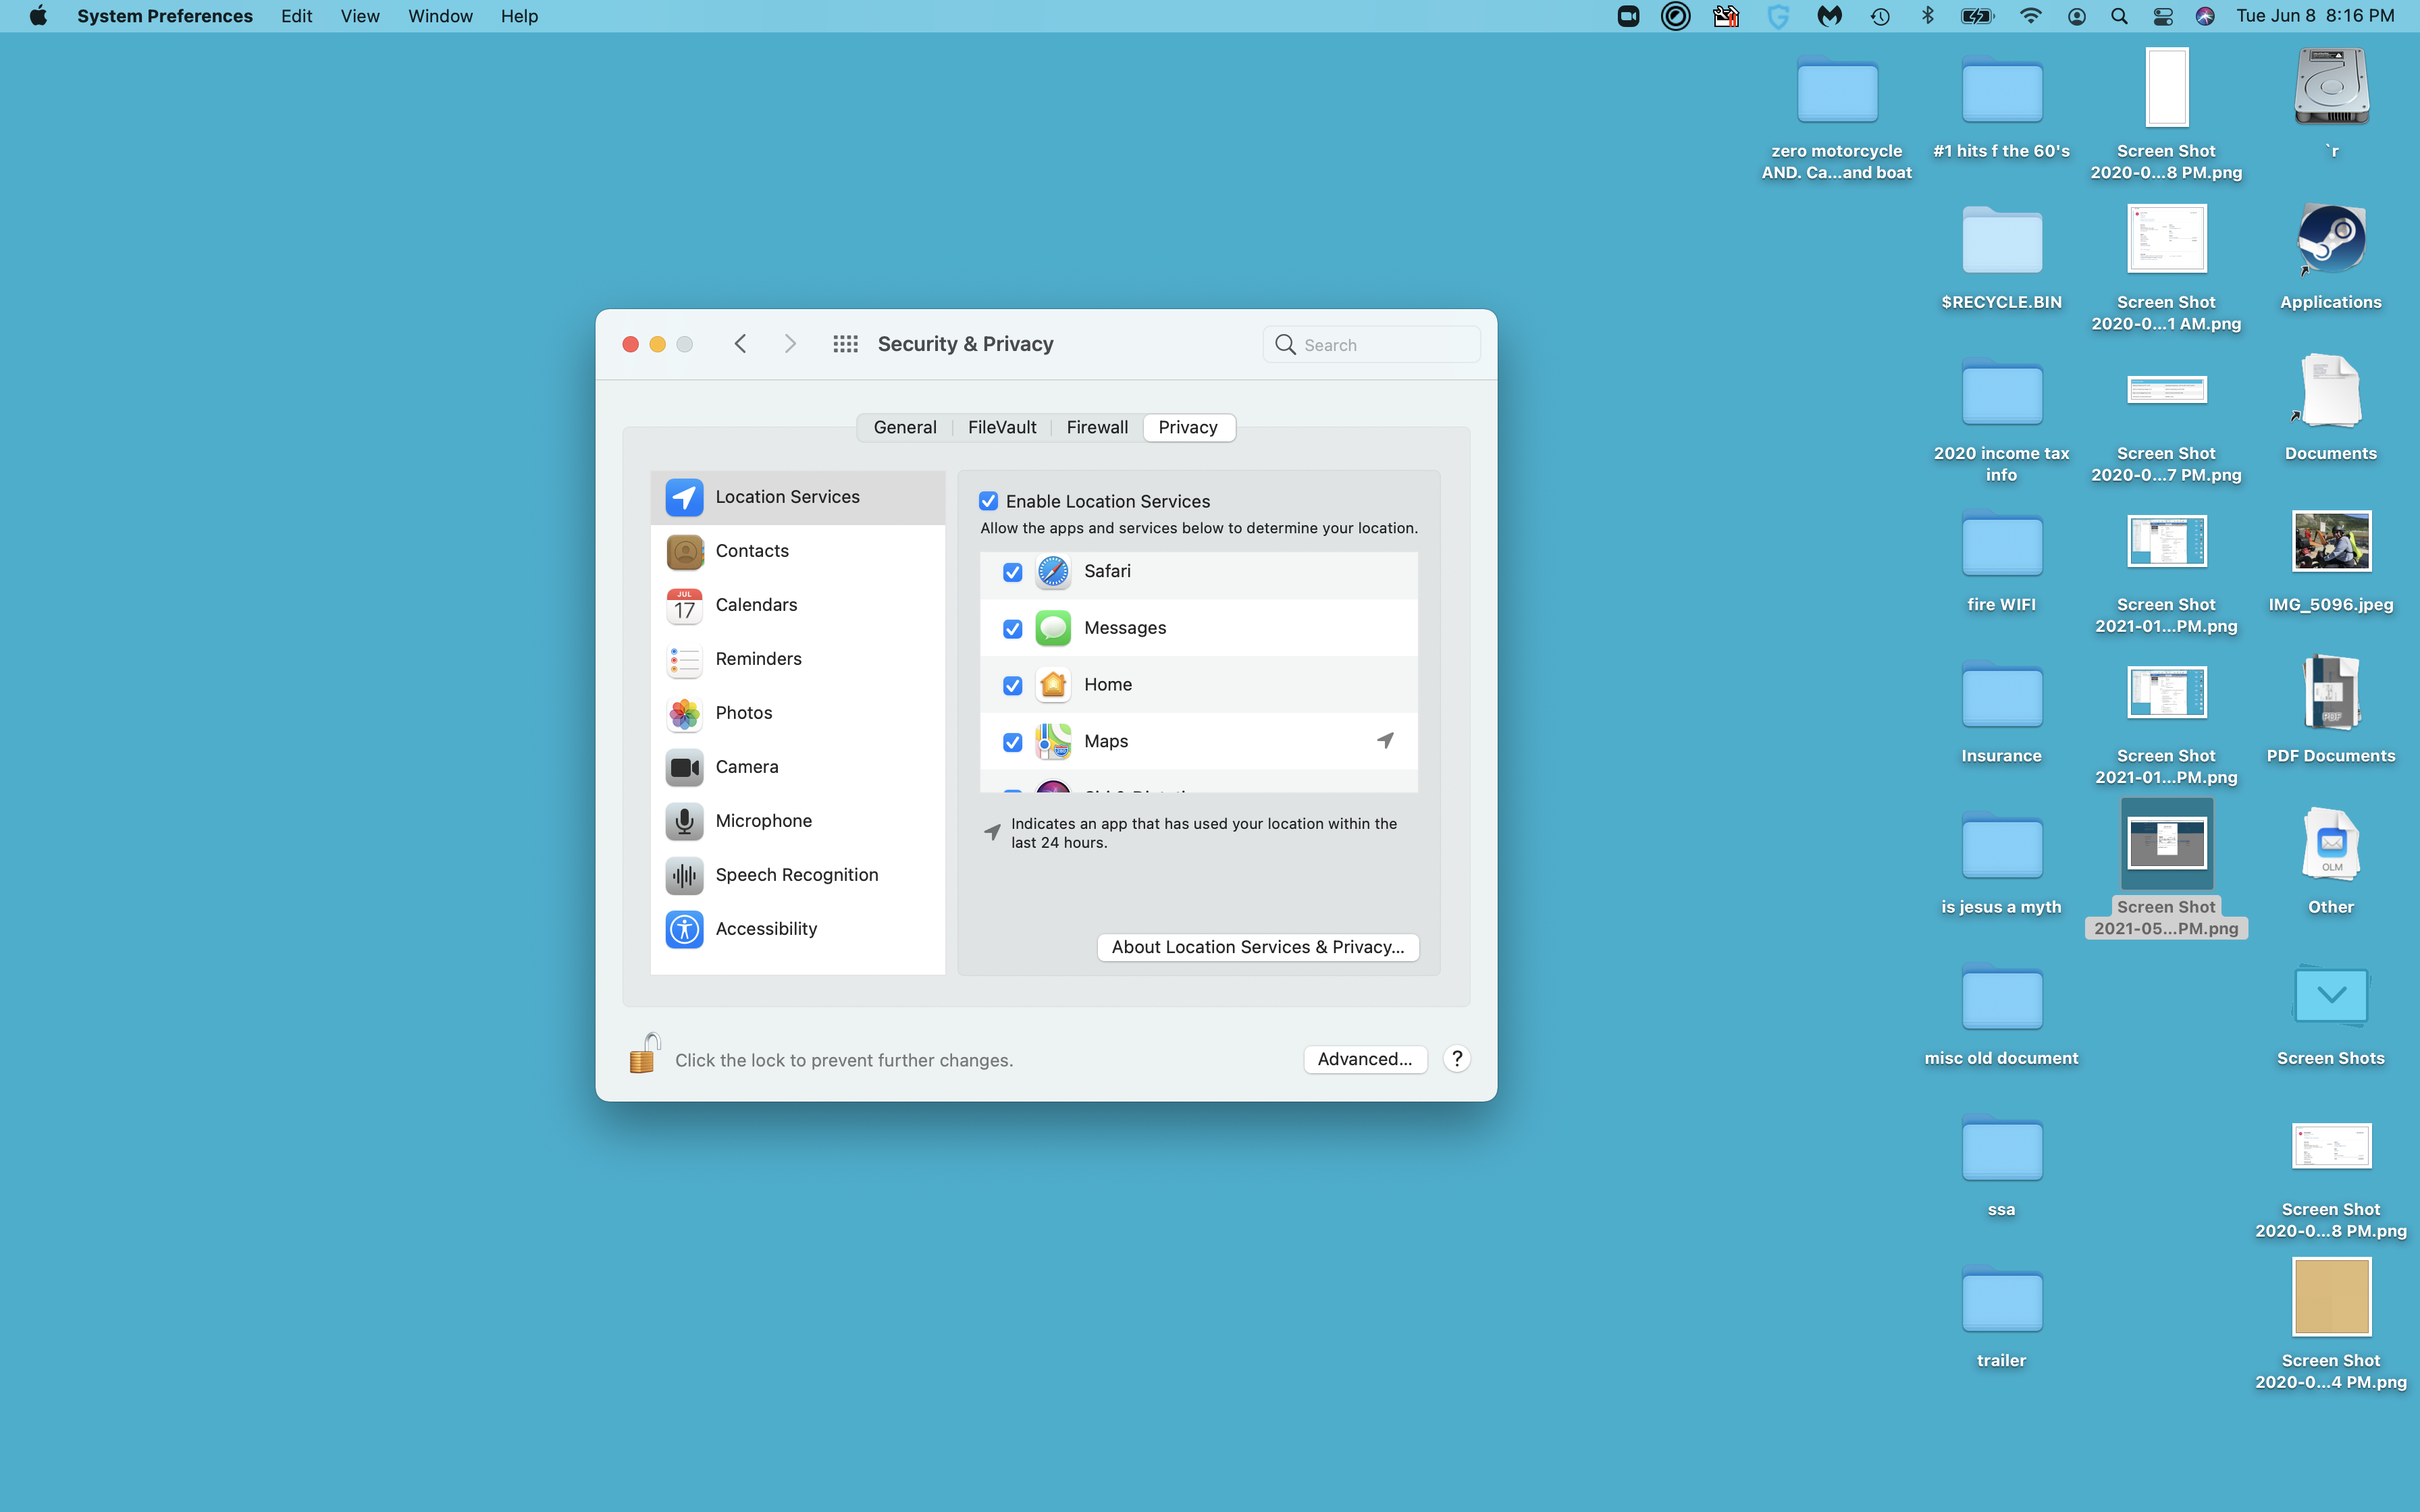
Task: Uncheck Messages location access
Action: pyautogui.click(x=1012, y=629)
